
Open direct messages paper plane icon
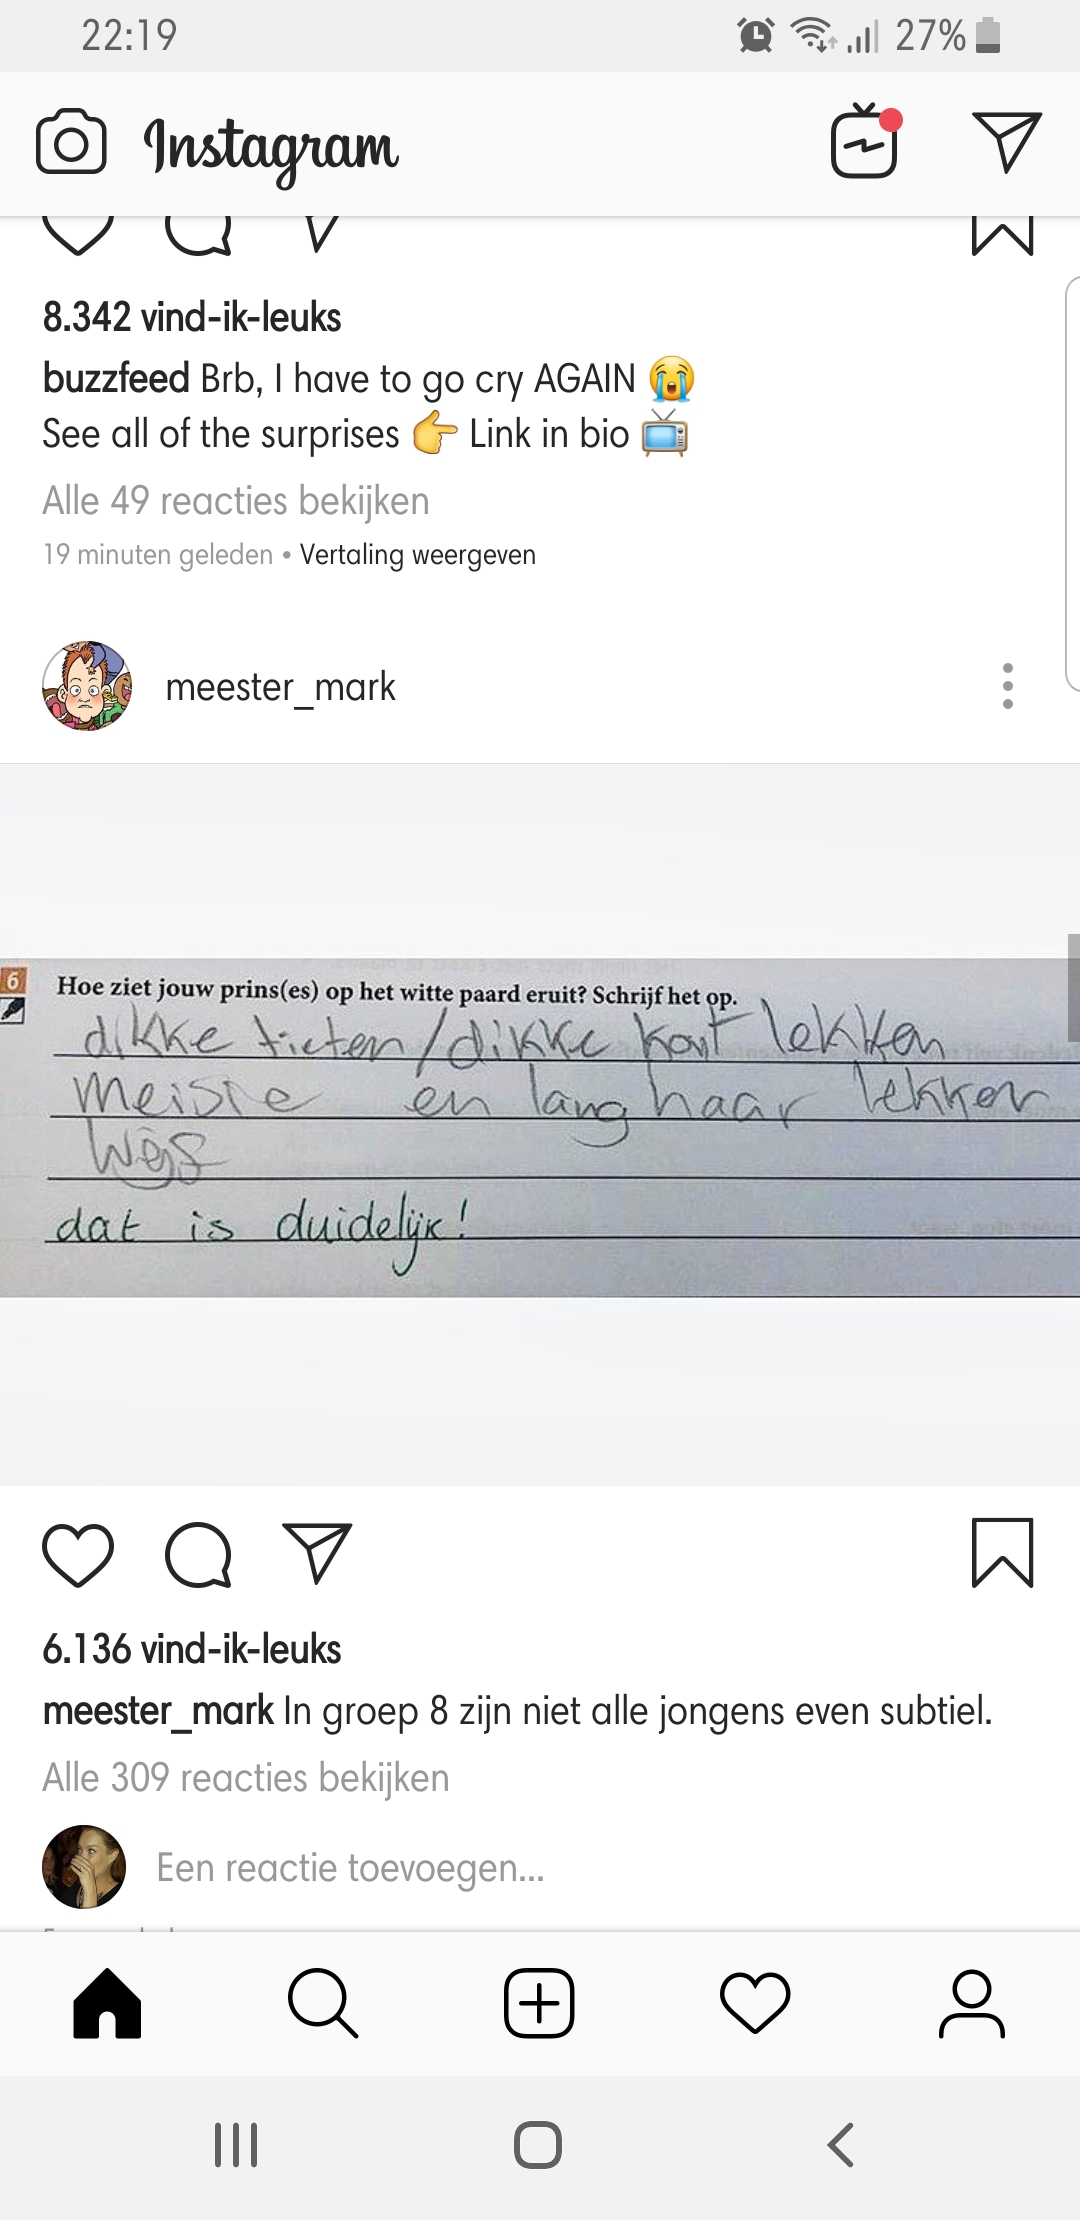pyautogui.click(x=1007, y=142)
